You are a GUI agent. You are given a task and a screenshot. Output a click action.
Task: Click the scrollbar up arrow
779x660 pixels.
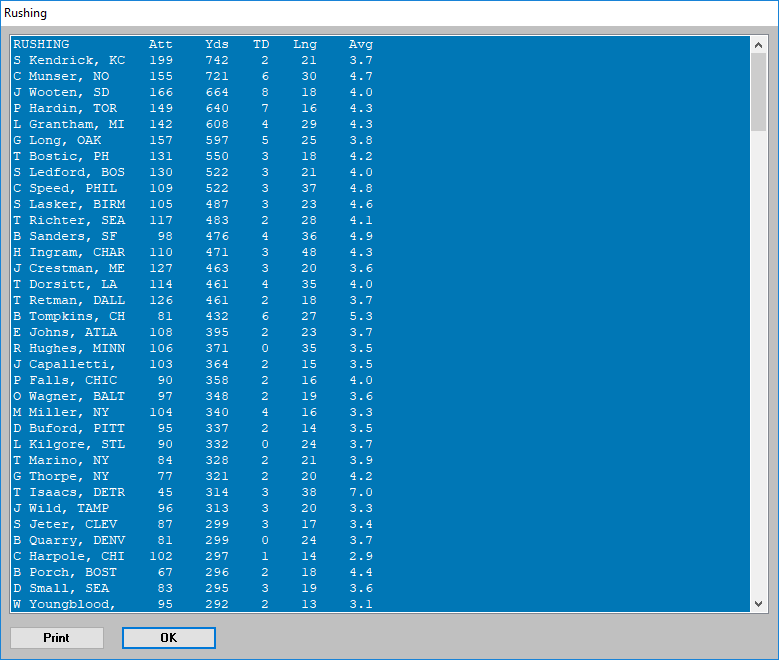coord(759,45)
